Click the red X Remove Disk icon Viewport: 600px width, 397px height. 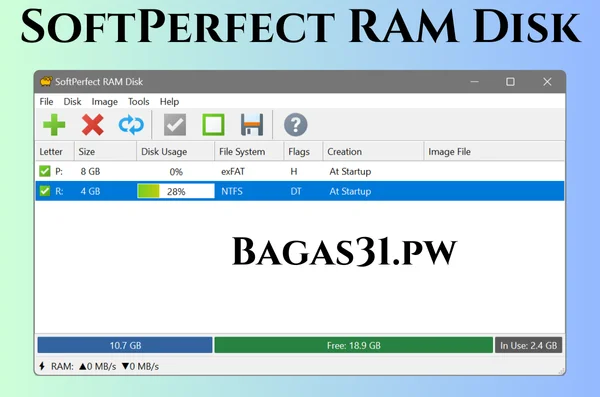coord(93,125)
